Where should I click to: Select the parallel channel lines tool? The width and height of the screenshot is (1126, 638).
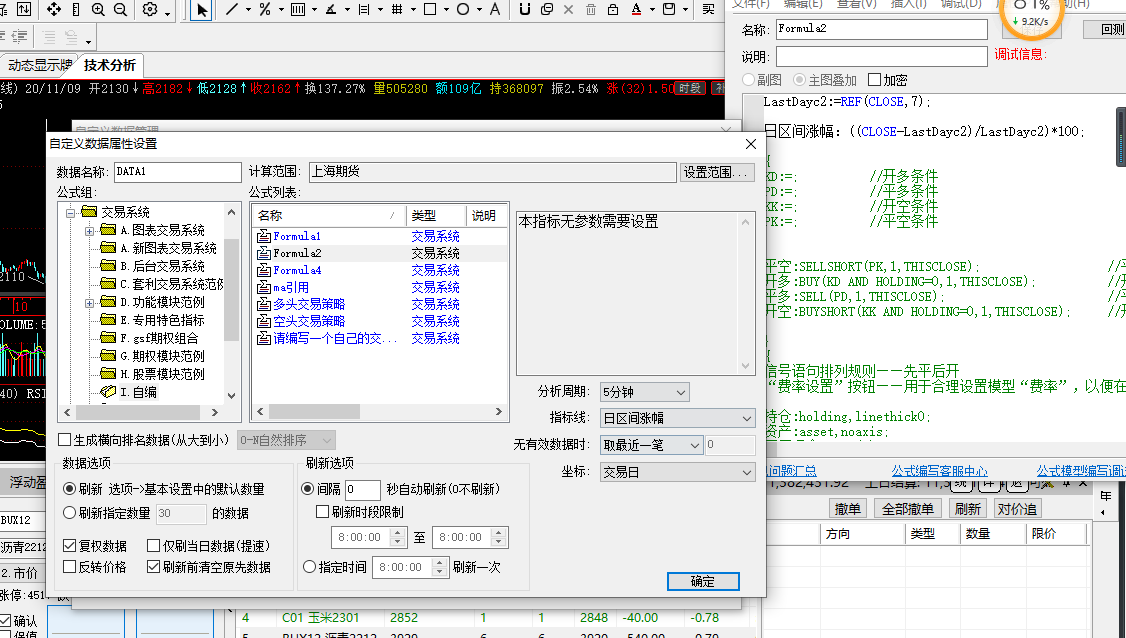click(x=363, y=9)
